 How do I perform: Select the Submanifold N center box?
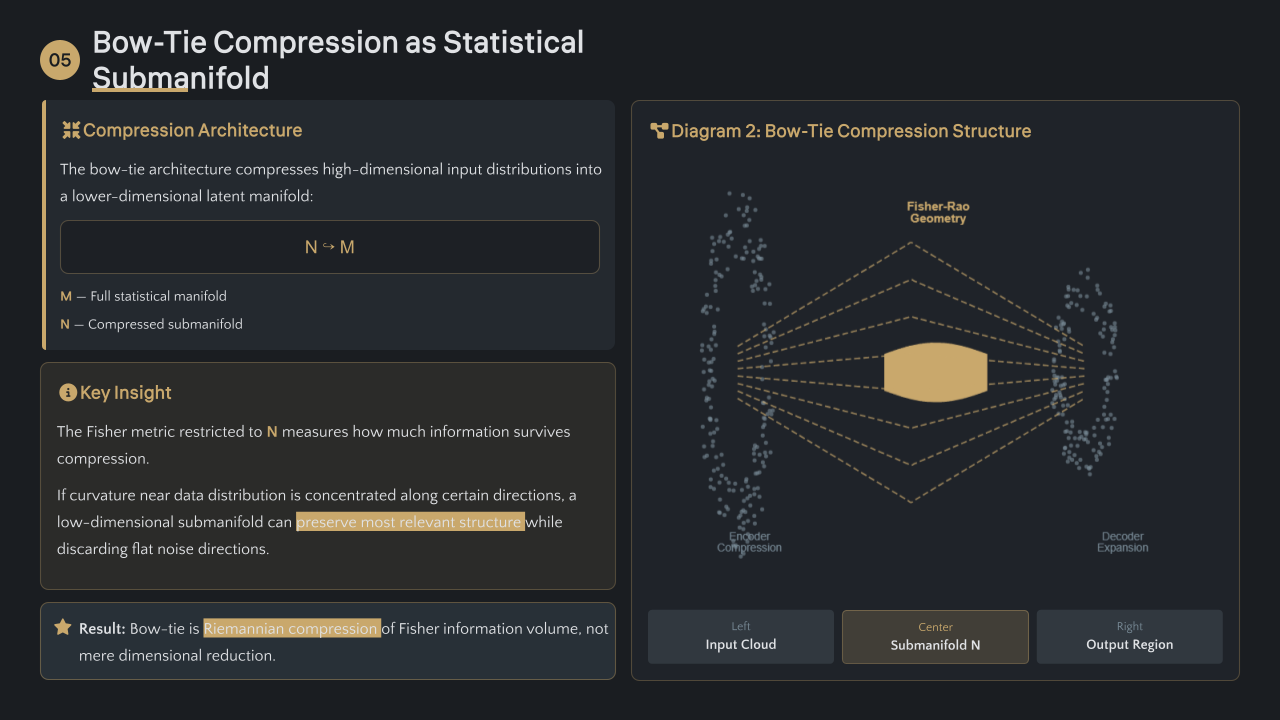pyautogui.click(x=935, y=637)
